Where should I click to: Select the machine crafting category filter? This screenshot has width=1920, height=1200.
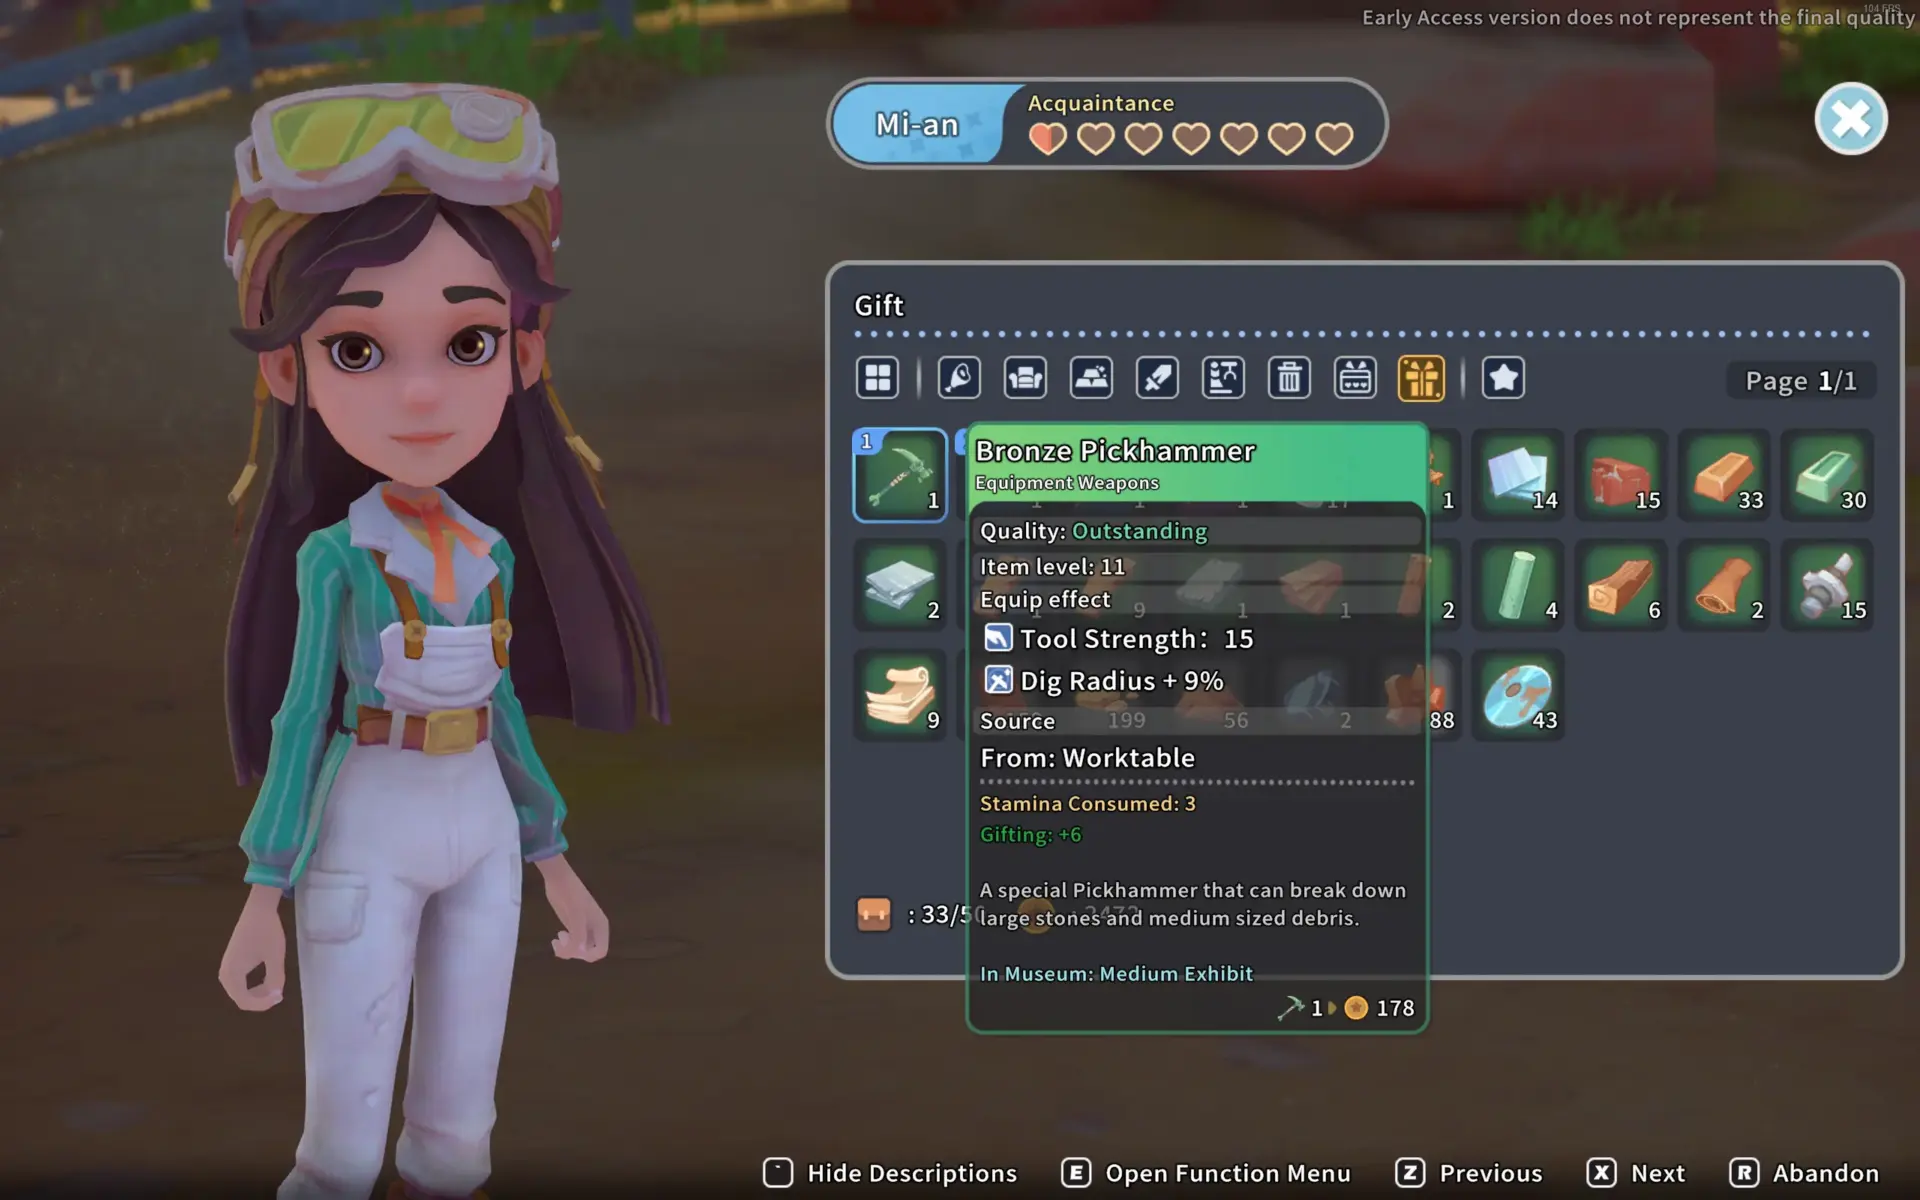click(x=1223, y=378)
